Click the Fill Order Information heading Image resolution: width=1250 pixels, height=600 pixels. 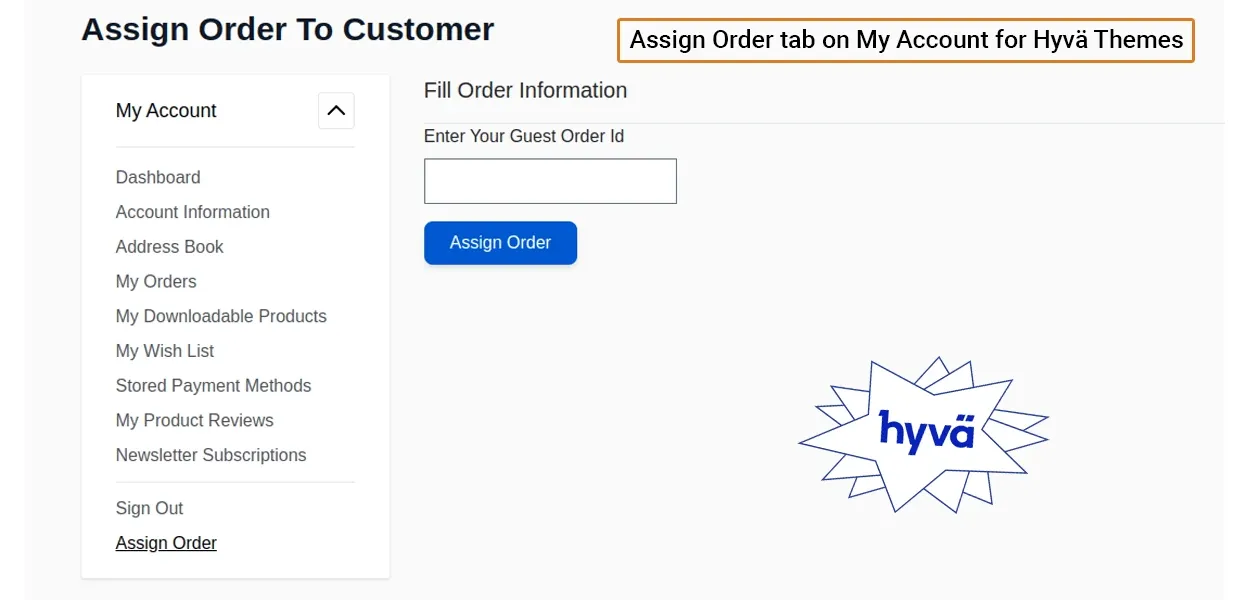[x=525, y=90]
